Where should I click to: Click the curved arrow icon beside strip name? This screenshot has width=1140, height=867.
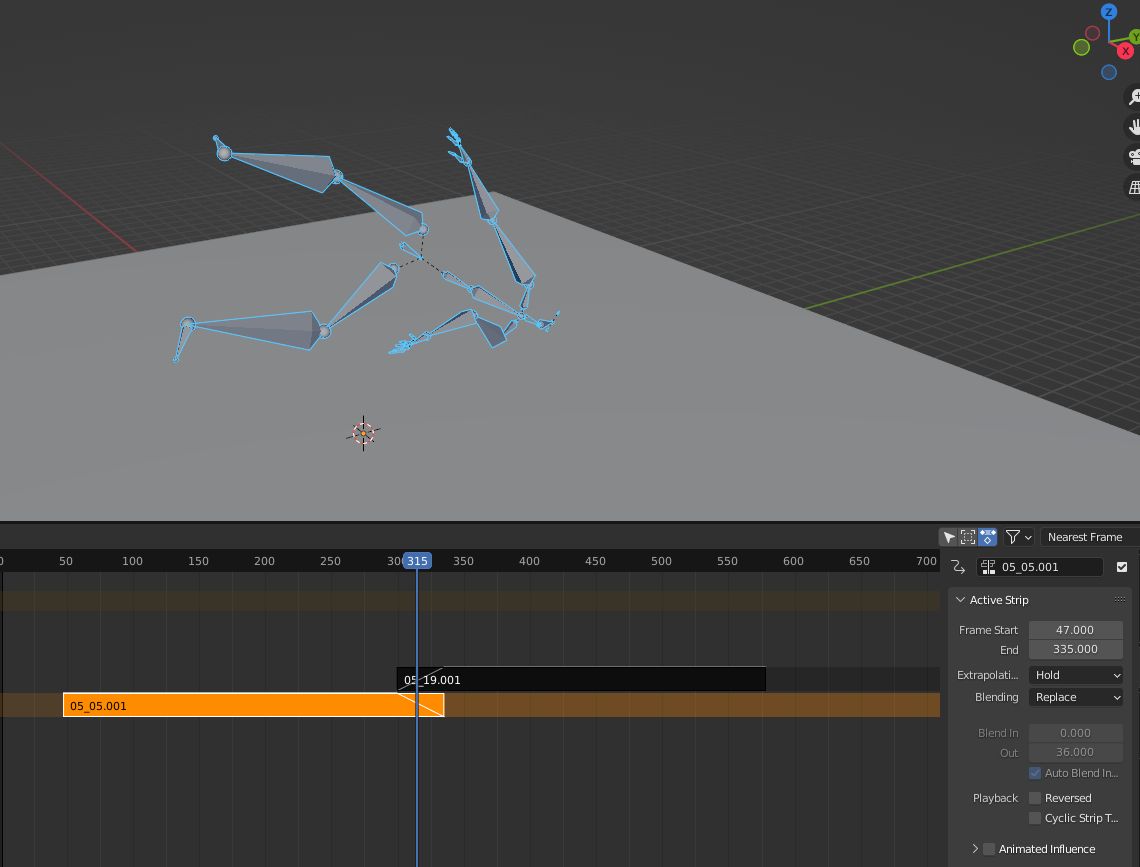[x=958, y=567]
